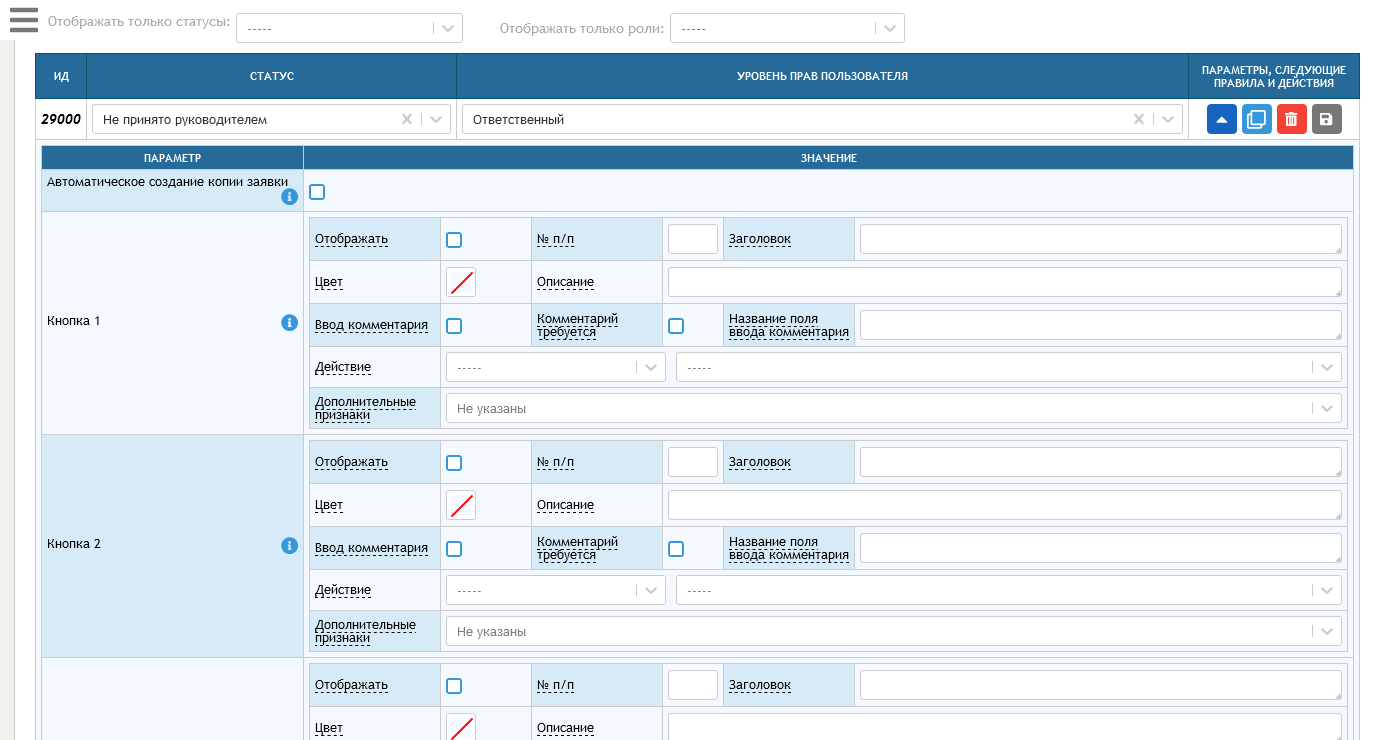Viewport: 1380px width, 740px height.
Task: Focus the 'Описание' field for Кнопка 1
Action: click(1005, 282)
